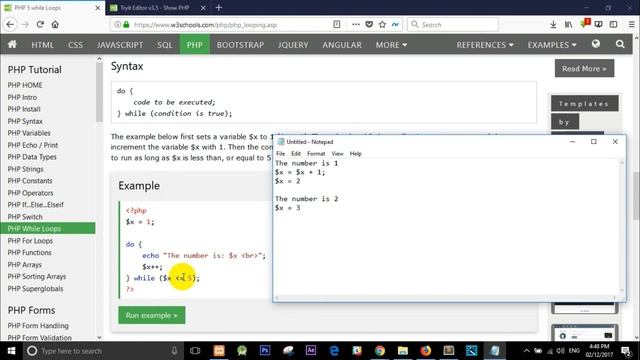640x360 pixels.
Task: Open the SQL tutorial in navbar
Action: tap(165, 44)
